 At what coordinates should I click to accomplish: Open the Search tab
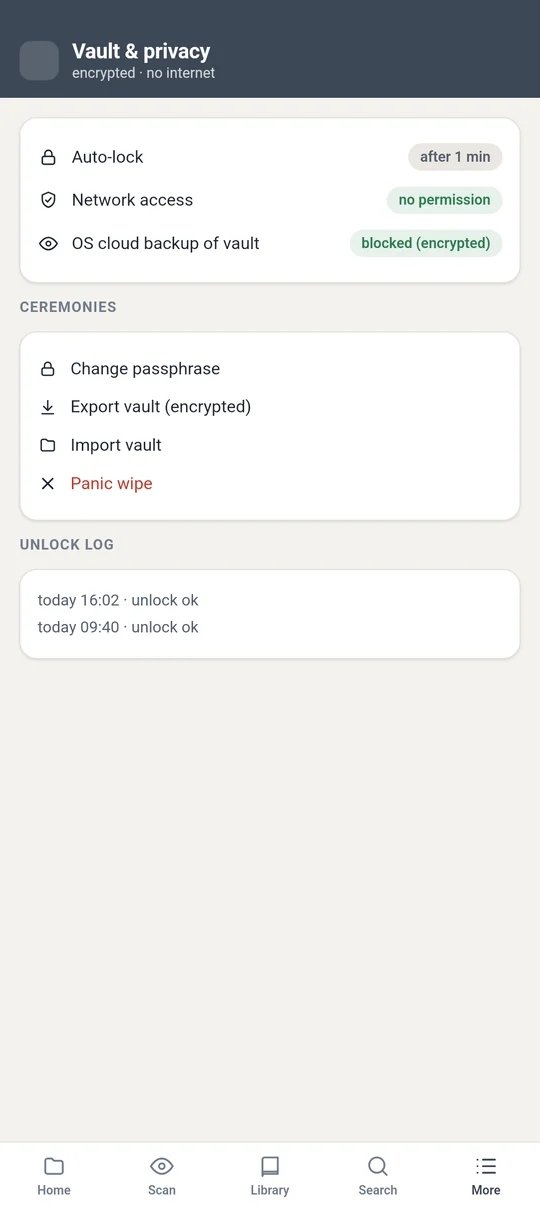(378, 1176)
